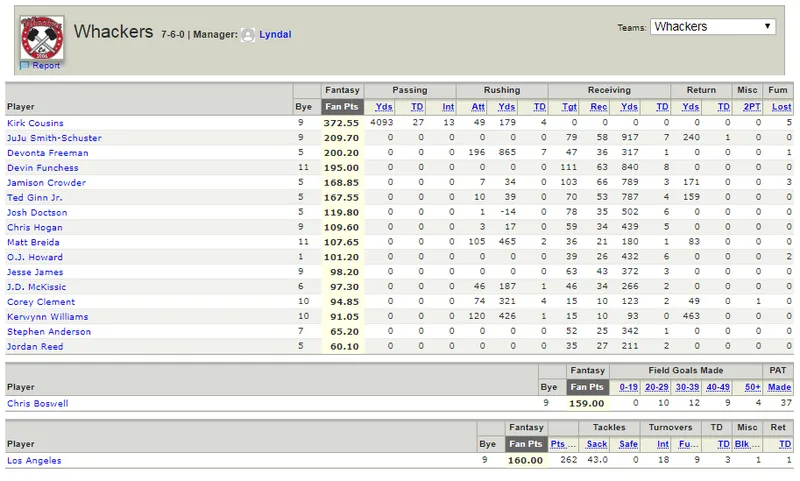Sort defense by Ret TD column
The height and width of the screenshot is (481, 800).
(785, 444)
